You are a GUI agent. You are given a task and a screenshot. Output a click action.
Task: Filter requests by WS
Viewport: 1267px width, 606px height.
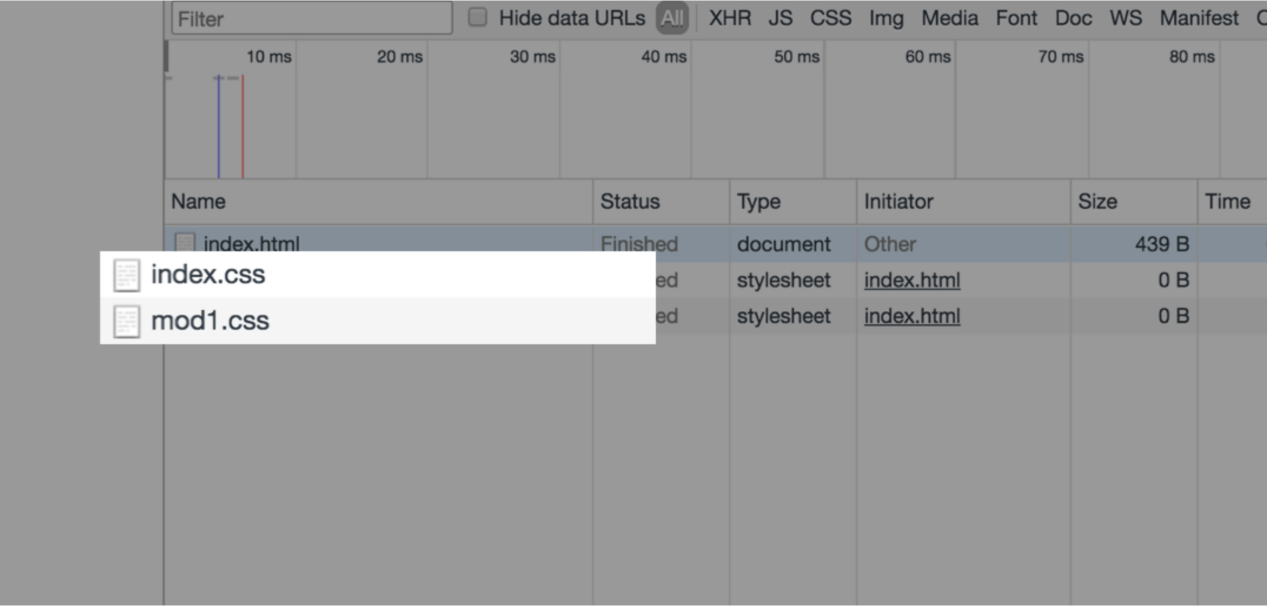(1126, 18)
